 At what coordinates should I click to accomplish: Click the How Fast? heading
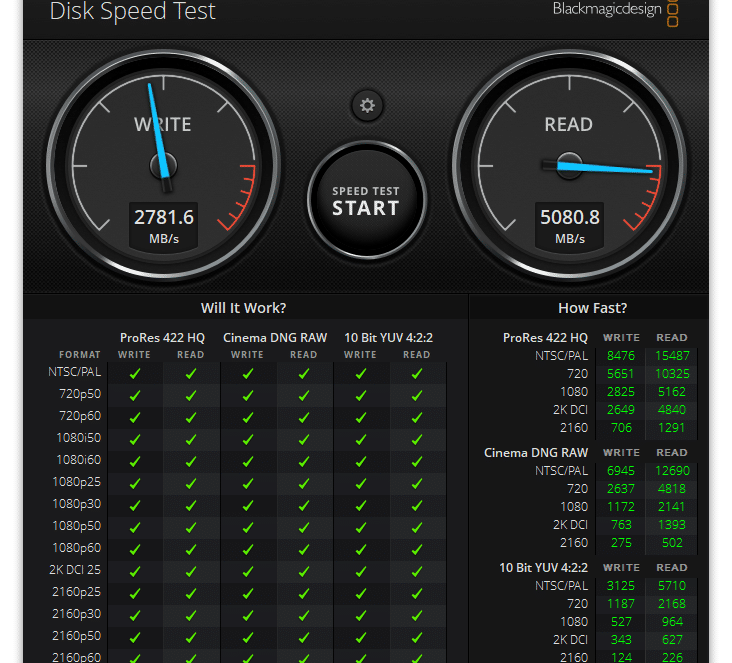point(592,308)
